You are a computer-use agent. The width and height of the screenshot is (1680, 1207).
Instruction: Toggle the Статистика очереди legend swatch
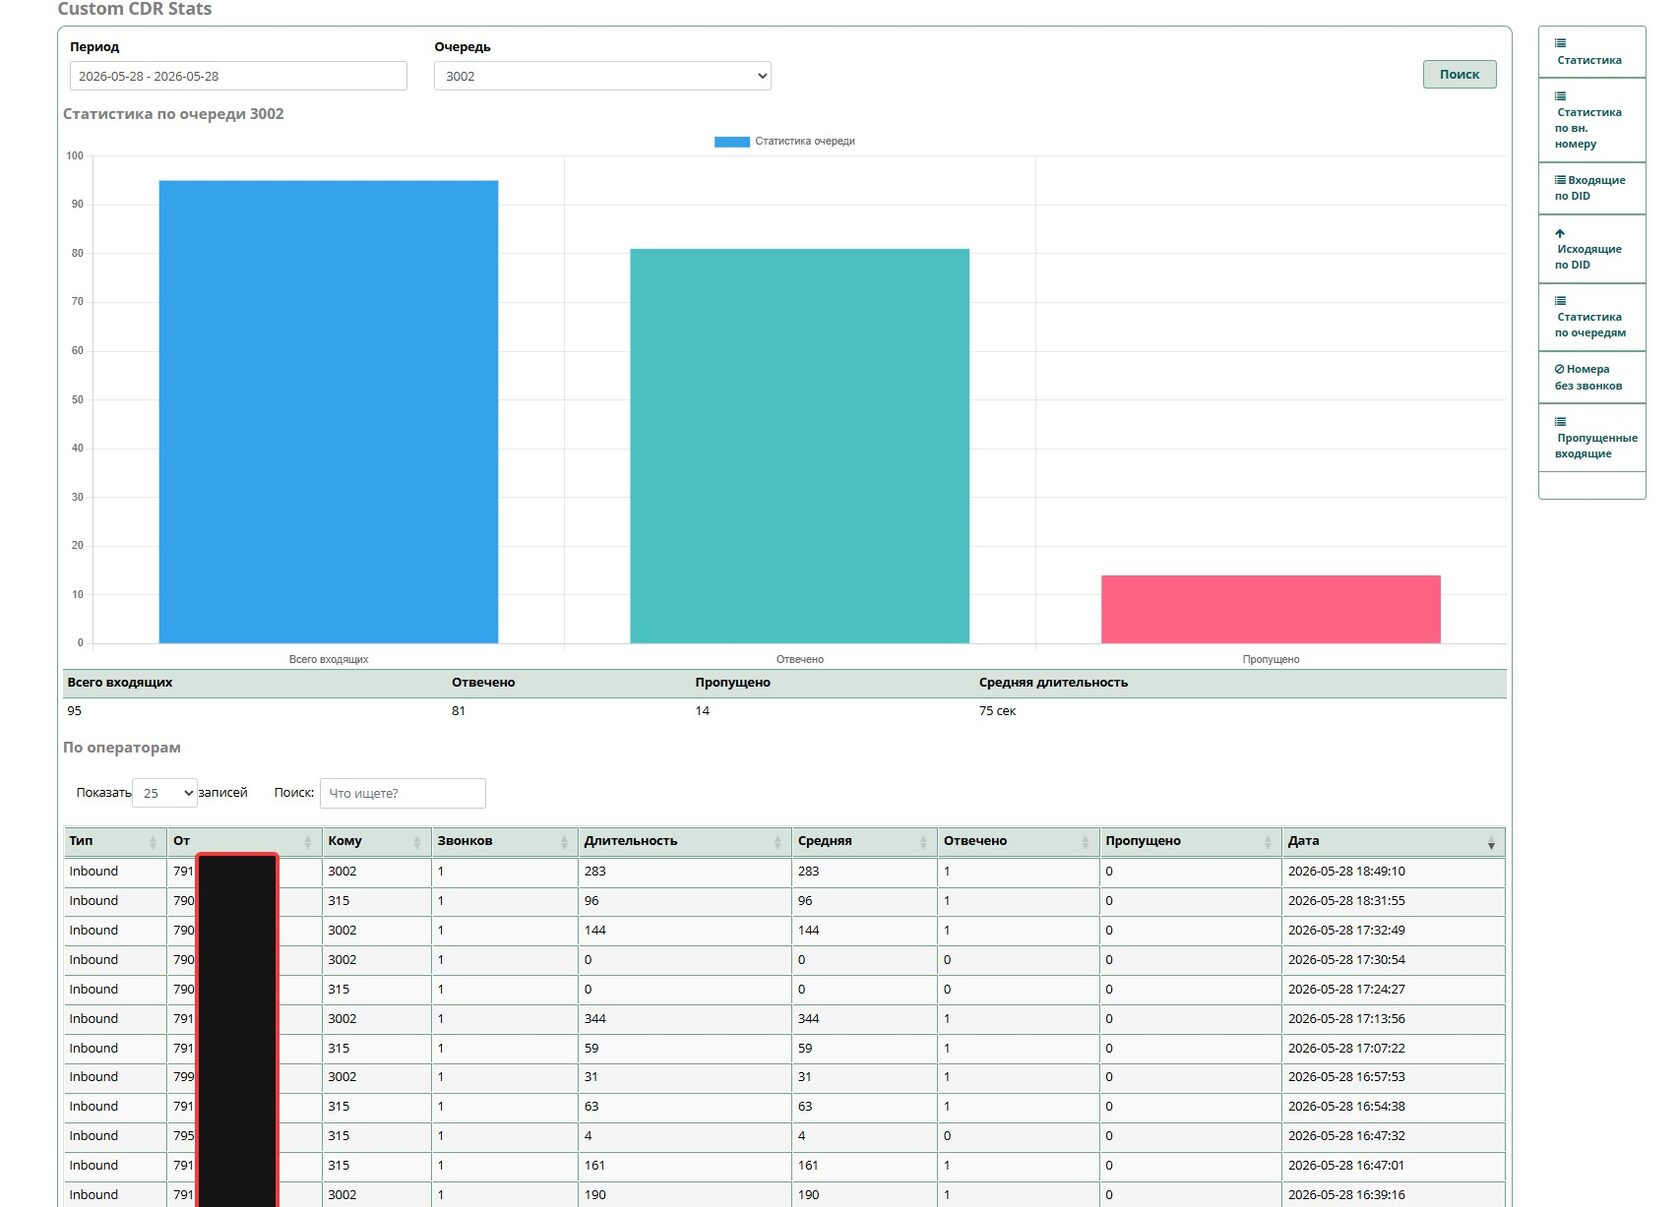(731, 142)
